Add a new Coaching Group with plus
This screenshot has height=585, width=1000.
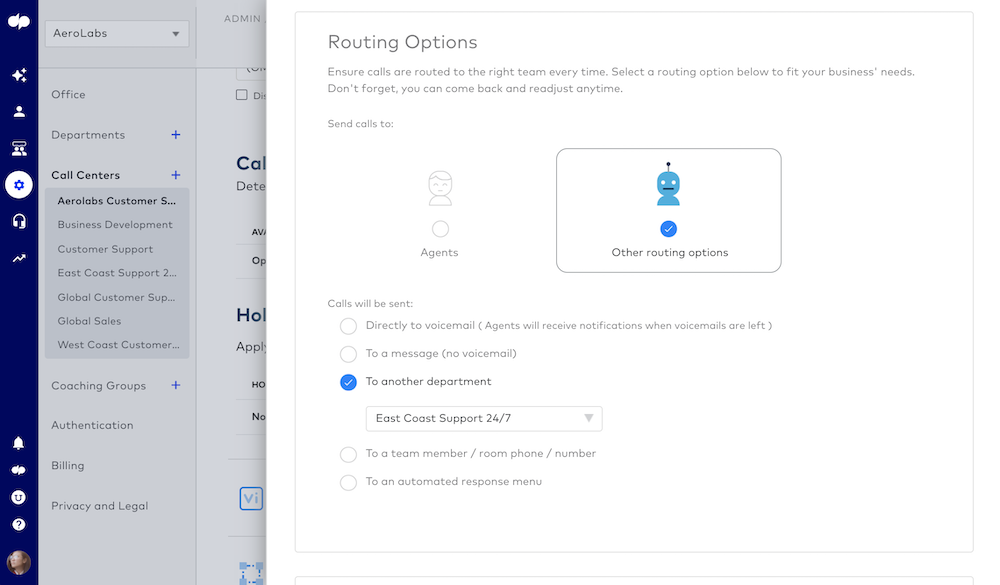[x=175, y=385]
